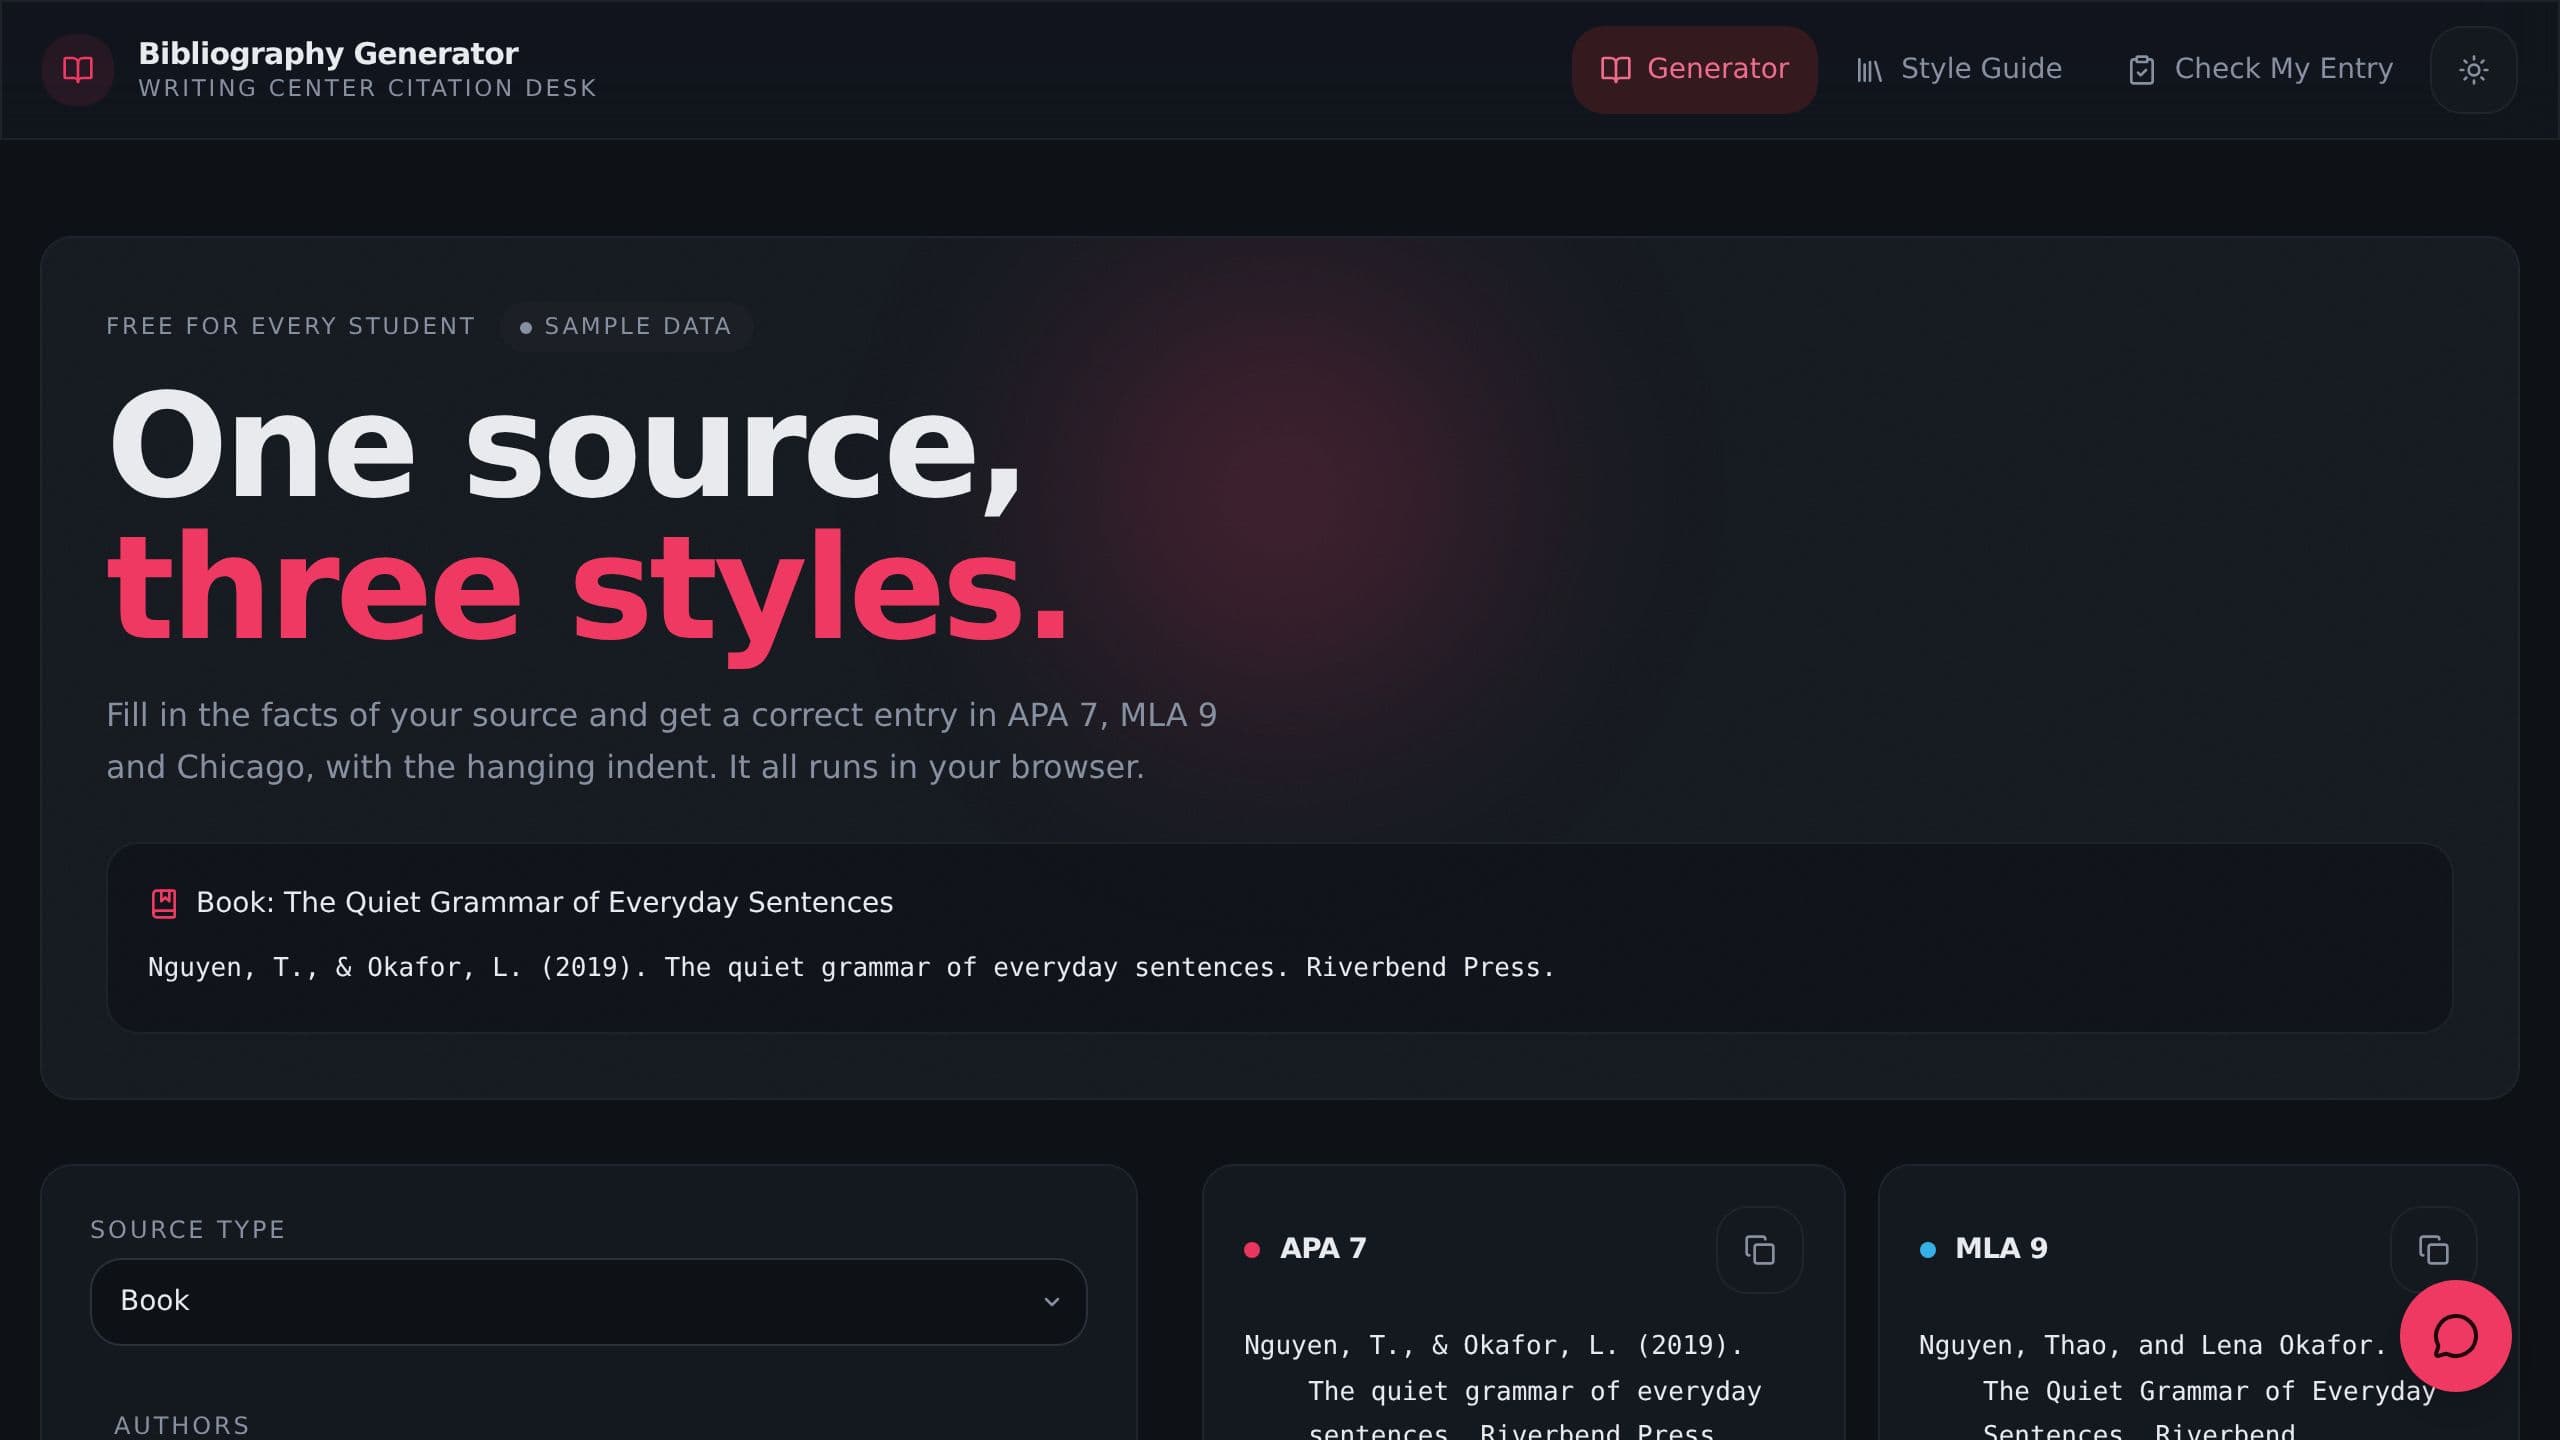Click the 'Book: The Quiet Grammar of Everyday Sentences' heading
The width and height of the screenshot is (2560, 1440).
(x=544, y=902)
